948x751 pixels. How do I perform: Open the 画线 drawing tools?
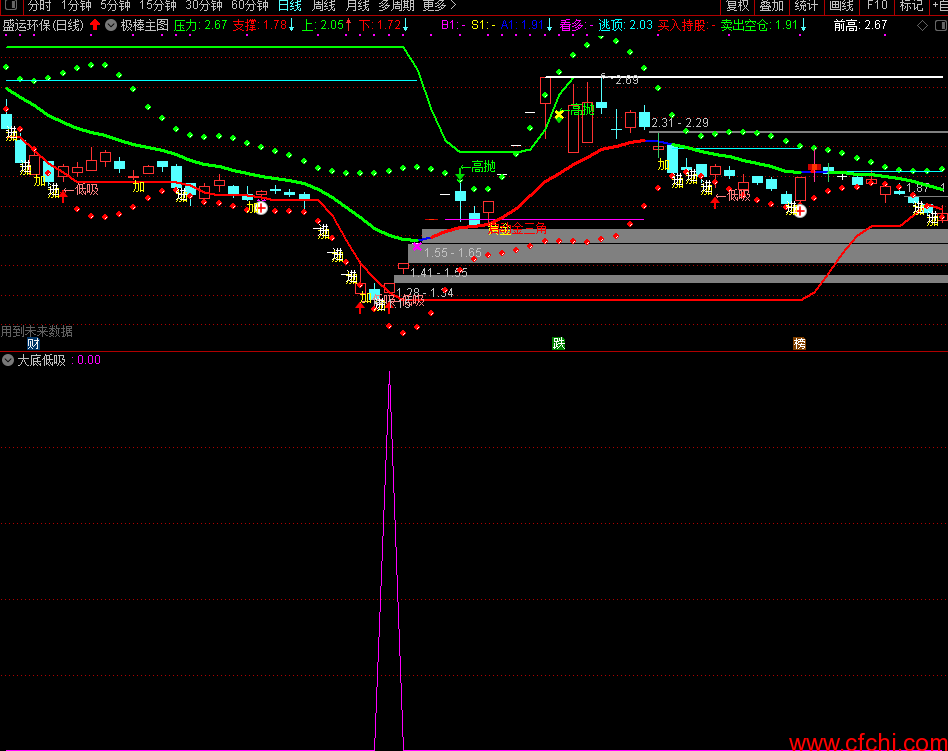pyautogui.click(x=841, y=6)
